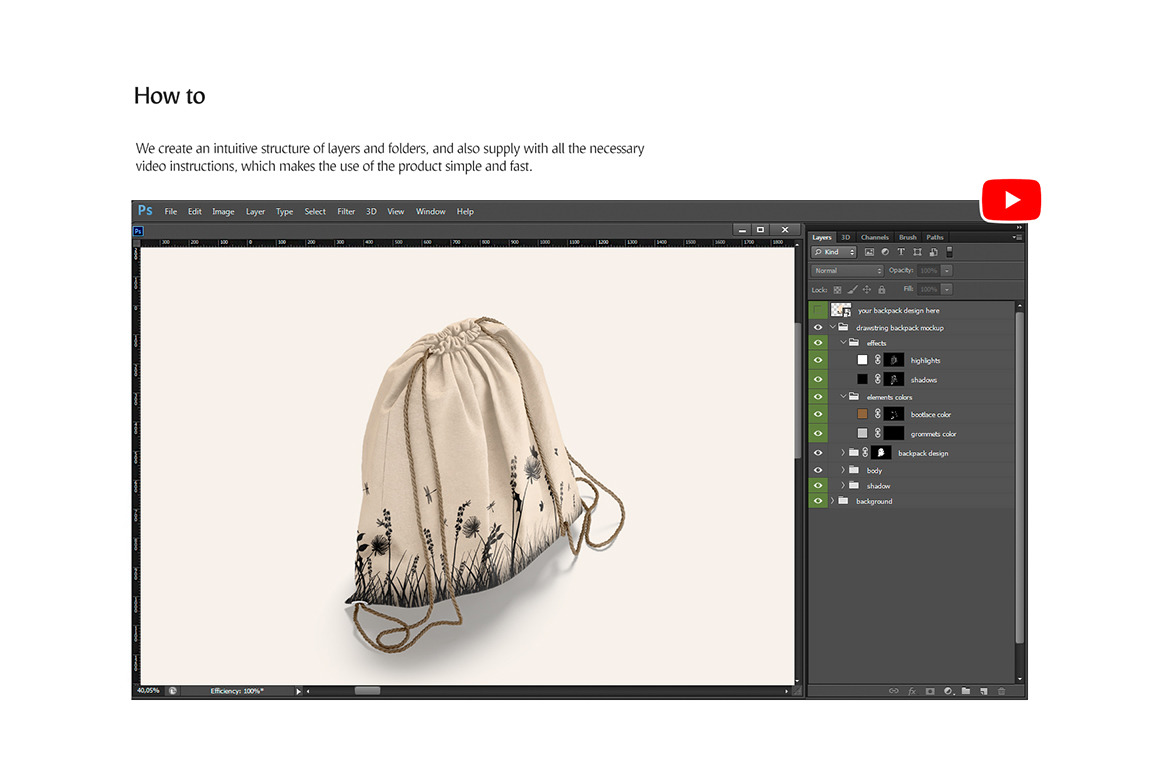This screenshot has height=774, width=1160.
Task: Open the Filter menu
Action: pyautogui.click(x=346, y=212)
